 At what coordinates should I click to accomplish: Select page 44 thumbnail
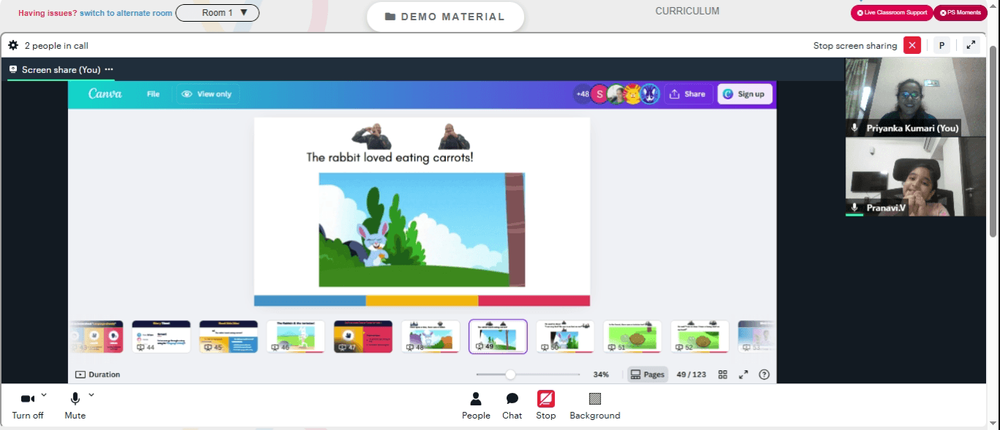[x=161, y=336]
